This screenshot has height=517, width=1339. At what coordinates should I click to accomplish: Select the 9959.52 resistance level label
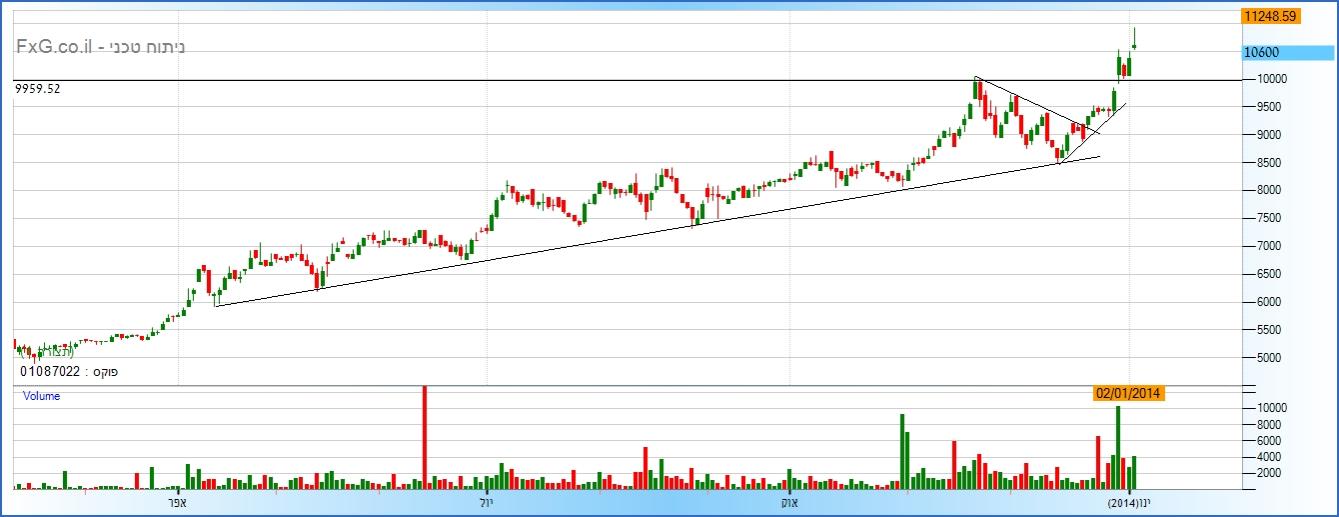38,89
